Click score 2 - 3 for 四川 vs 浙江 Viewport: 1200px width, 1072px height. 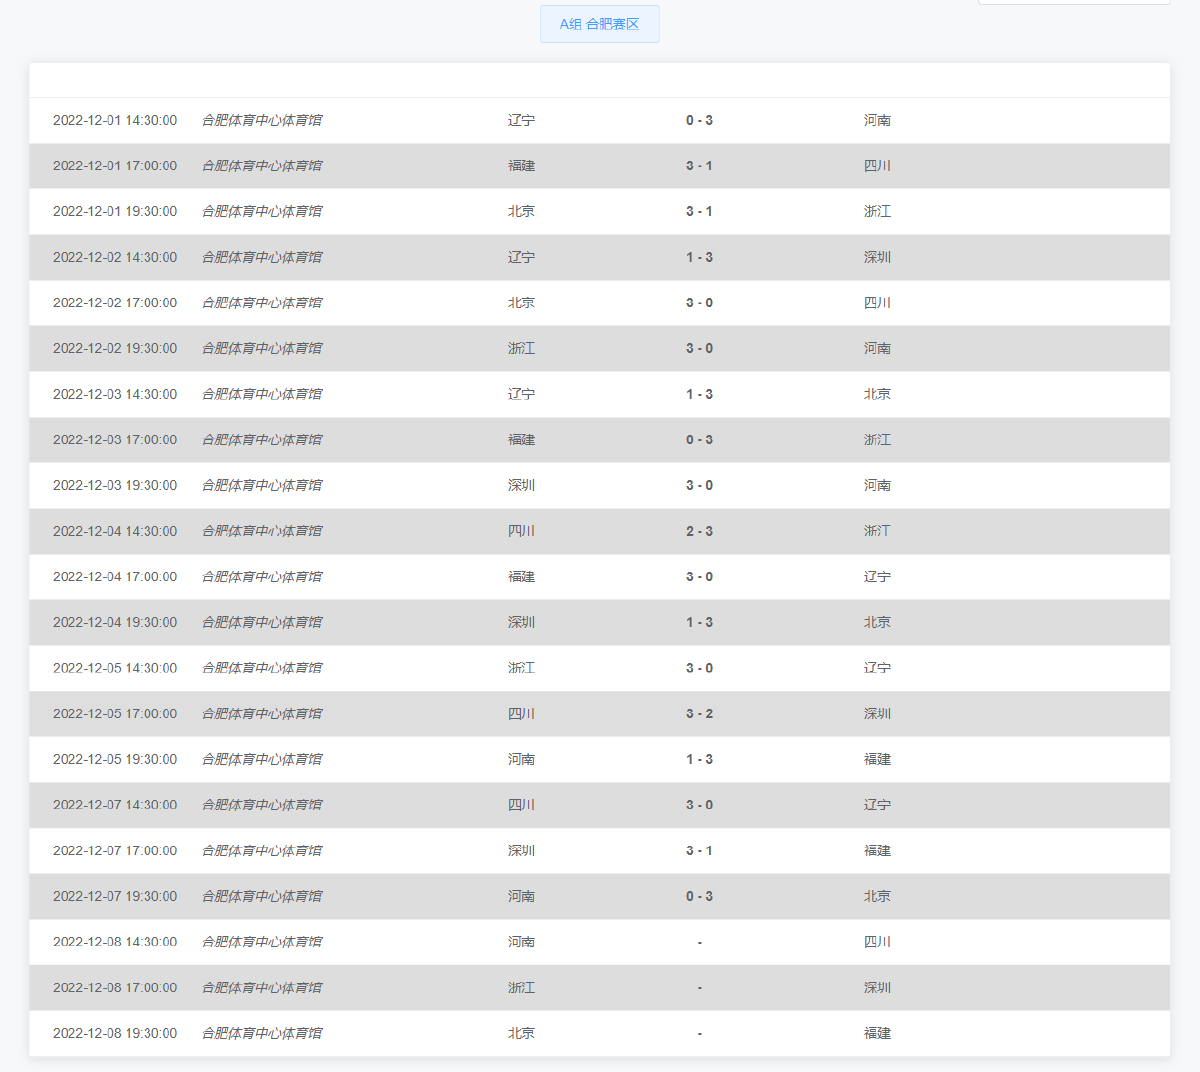(699, 531)
